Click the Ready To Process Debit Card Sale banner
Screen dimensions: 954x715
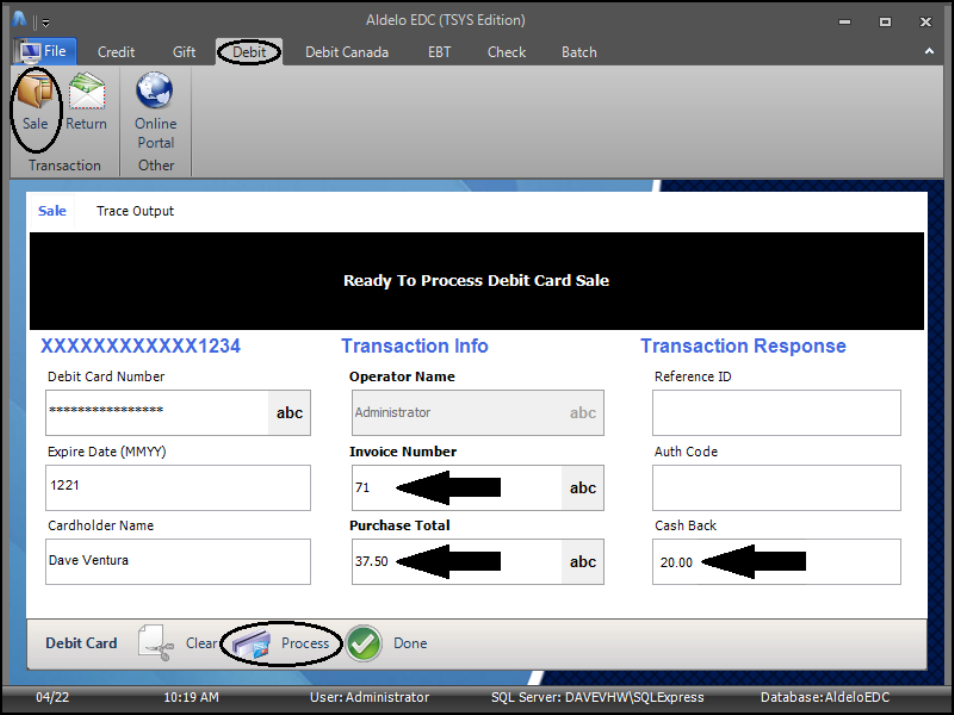pos(476,281)
